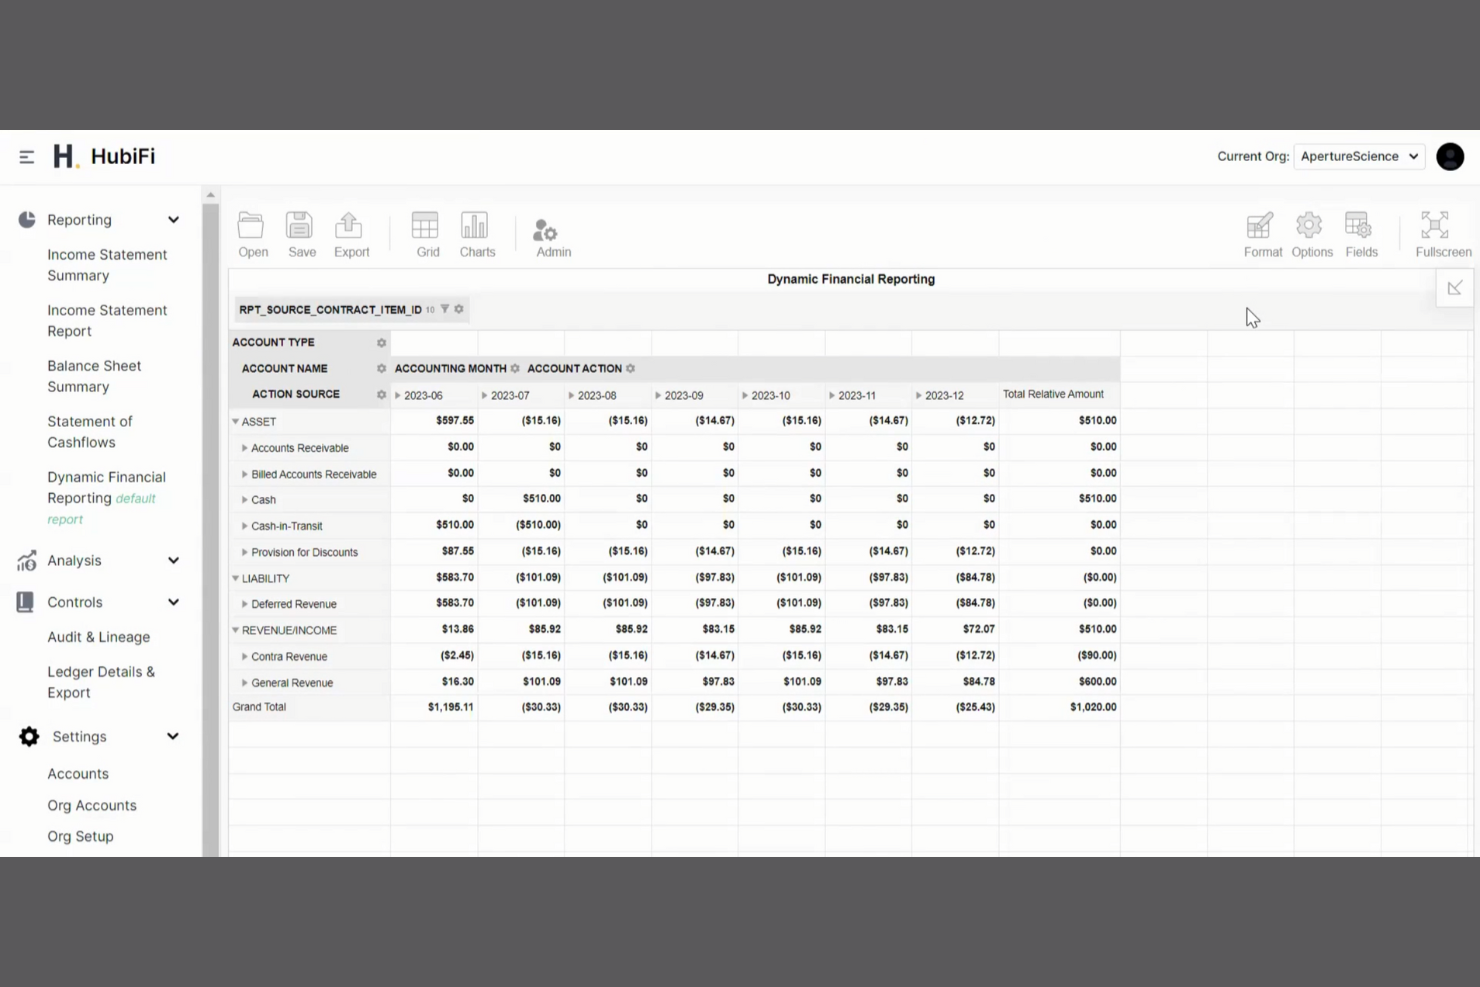Open Dynamic Financial Reporting default report
Screen dimensions: 1480x987
point(107,498)
